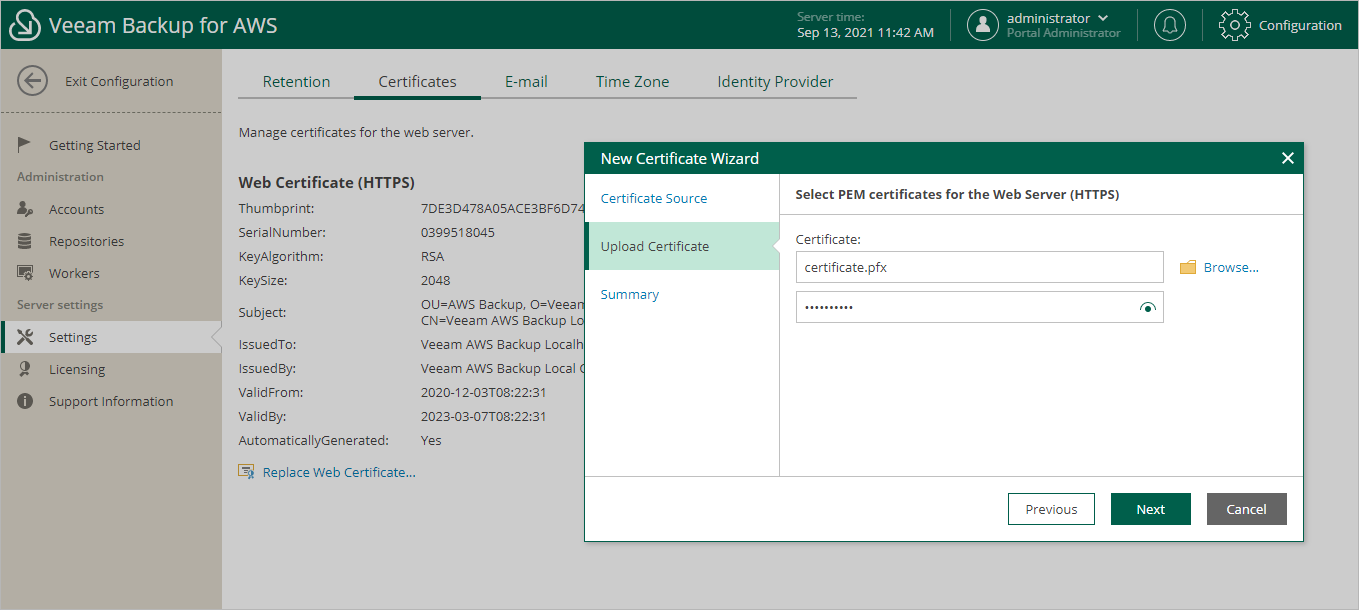Click the Getting Started flag icon
The image size is (1359, 610).
pyautogui.click(x=26, y=145)
